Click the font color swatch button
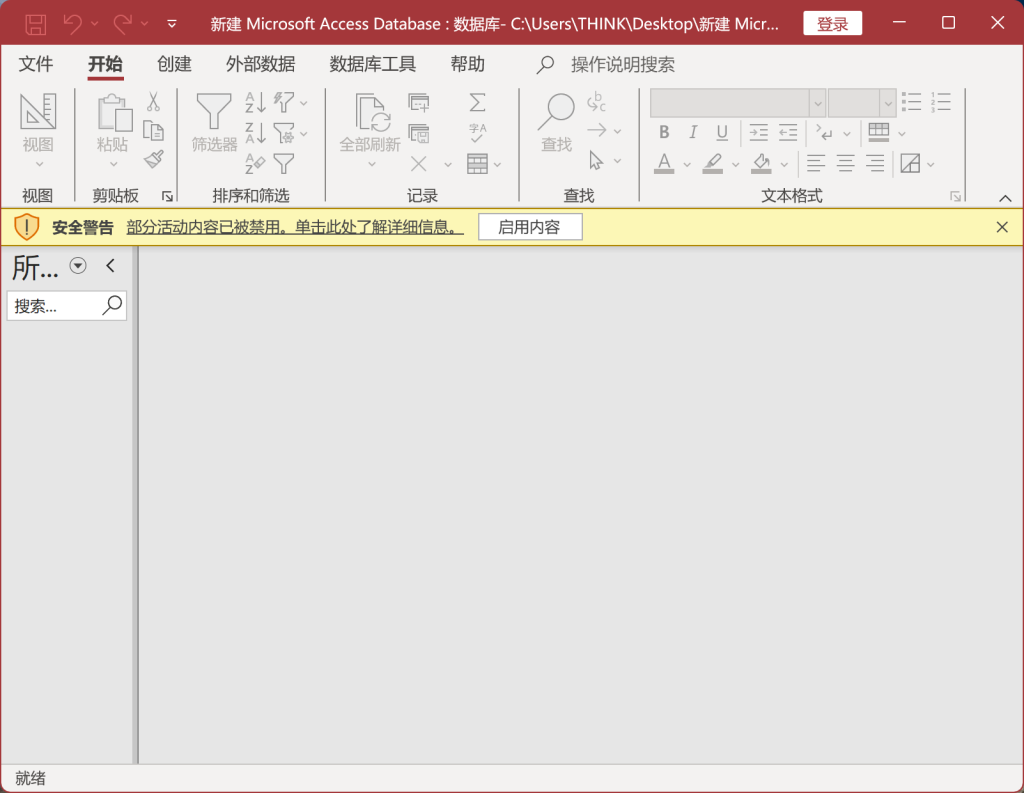The image size is (1024, 793). pyautogui.click(x=664, y=163)
